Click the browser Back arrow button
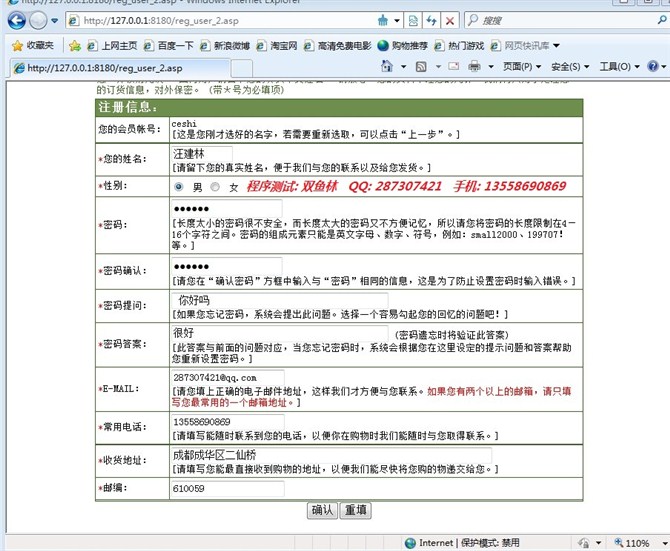Image resolution: width=670 pixels, height=551 pixels. (17, 21)
